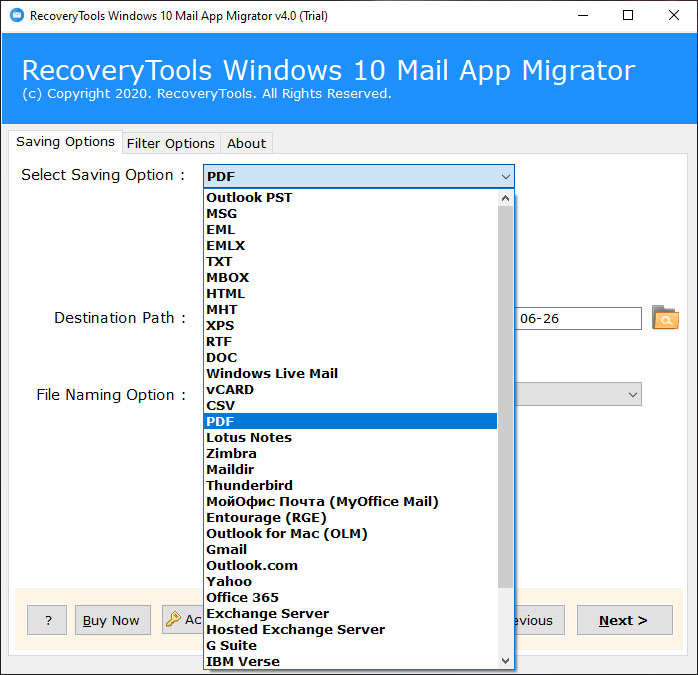Image resolution: width=698 pixels, height=675 pixels.
Task: Open the Select Saving Option combo box
Action: tap(359, 176)
